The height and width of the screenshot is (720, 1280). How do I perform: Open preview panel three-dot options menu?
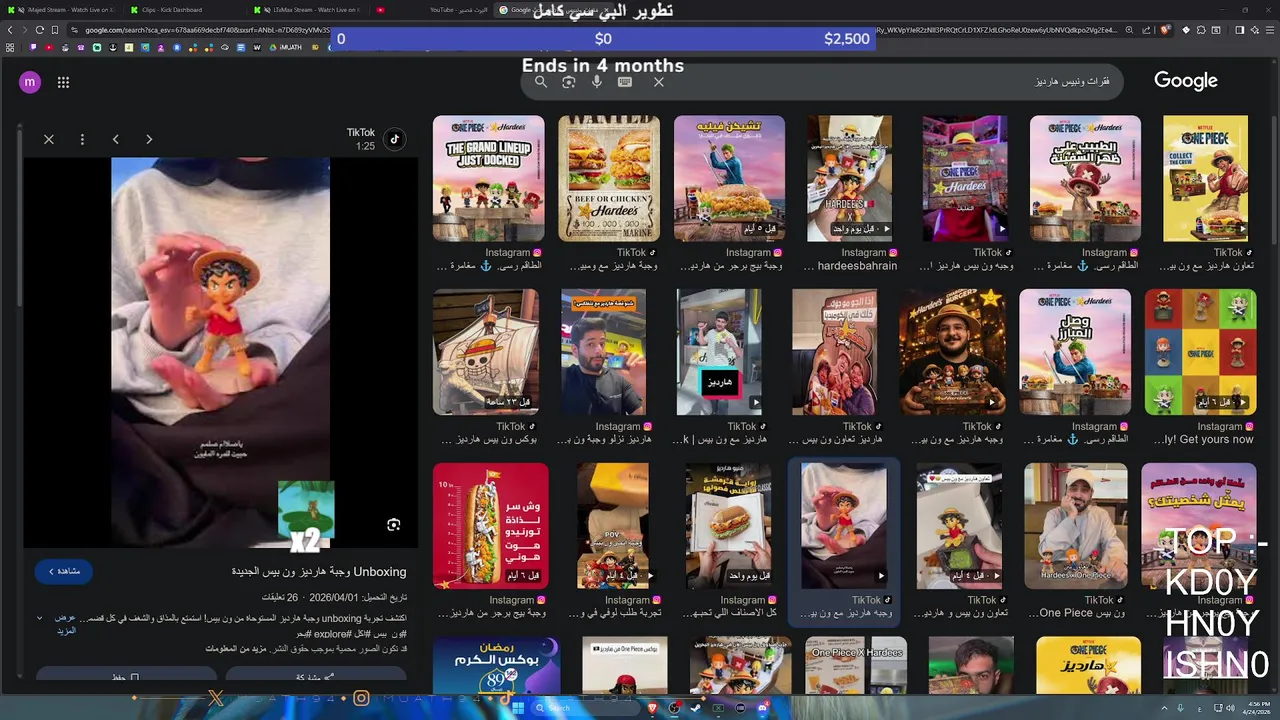coord(82,139)
